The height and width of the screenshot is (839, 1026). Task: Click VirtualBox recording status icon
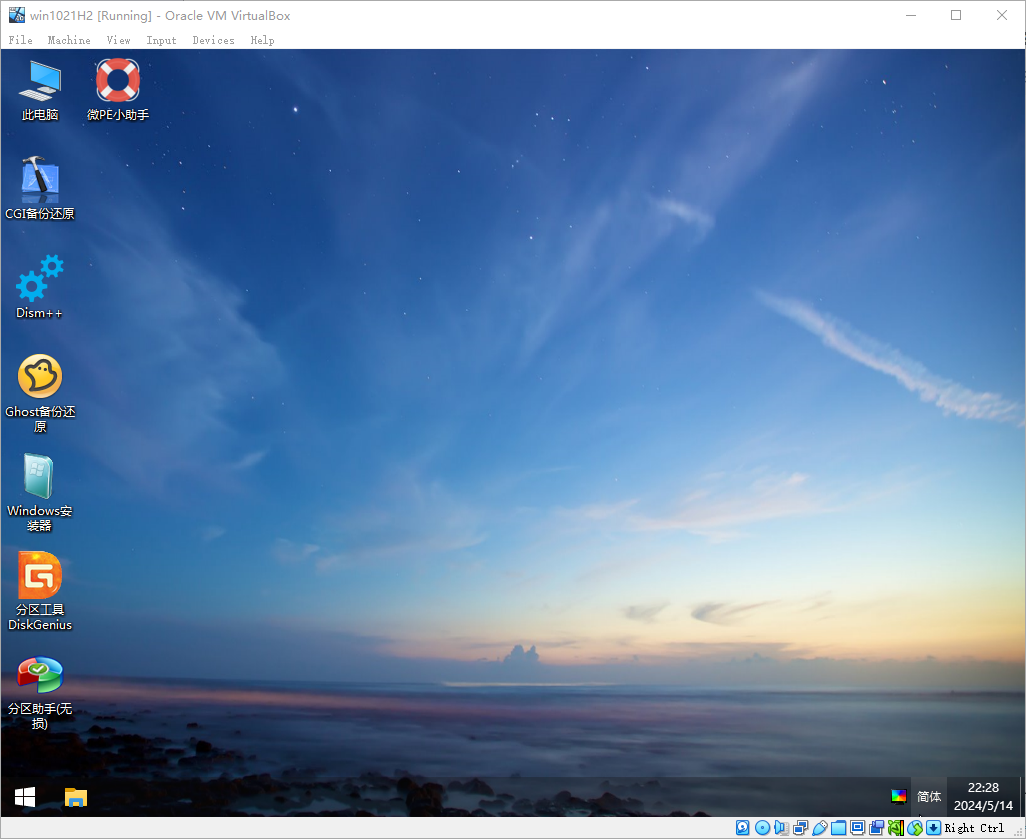tap(877, 828)
